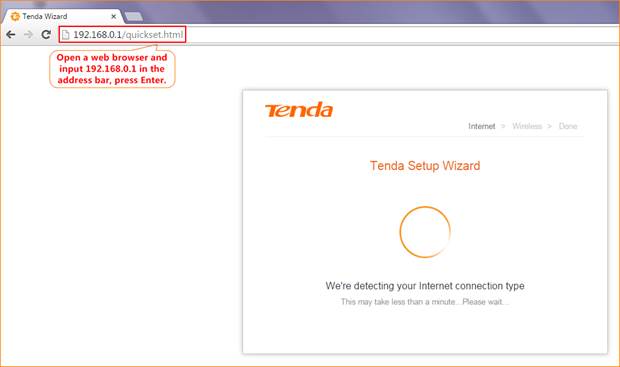Image resolution: width=620 pixels, height=367 pixels.
Task: Click the 'Please wait' subtitle text
Action: (486, 302)
